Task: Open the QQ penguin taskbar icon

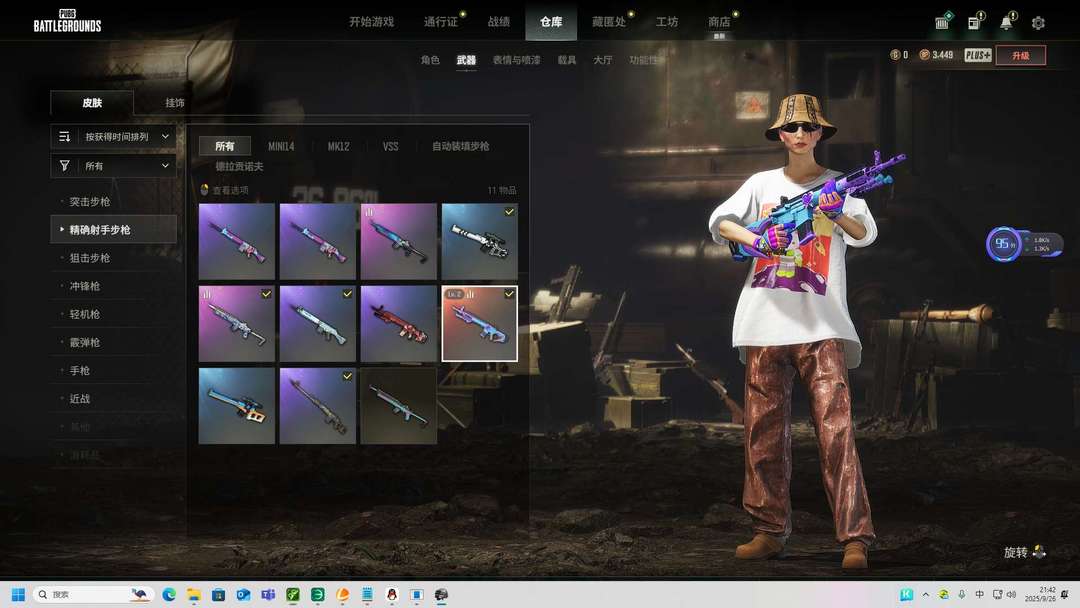Action: [392, 594]
